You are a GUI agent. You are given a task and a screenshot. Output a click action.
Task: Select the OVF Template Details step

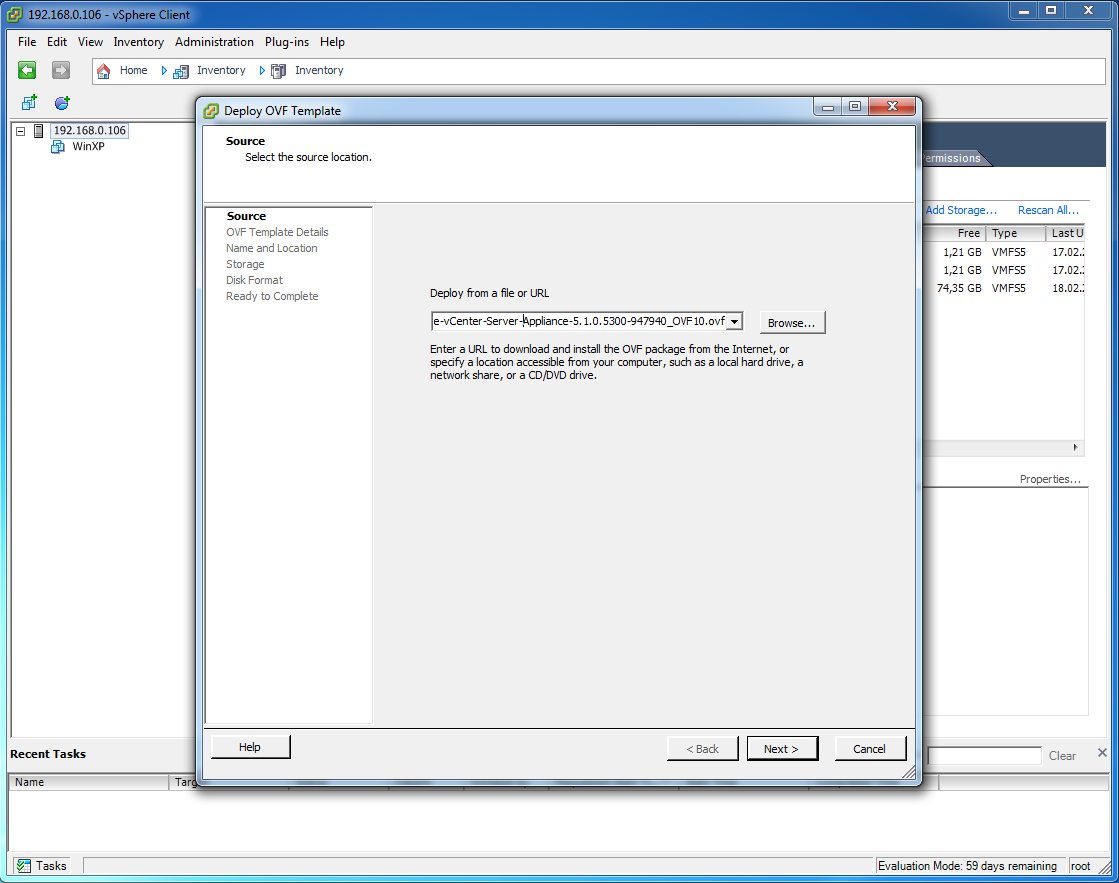coord(278,232)
